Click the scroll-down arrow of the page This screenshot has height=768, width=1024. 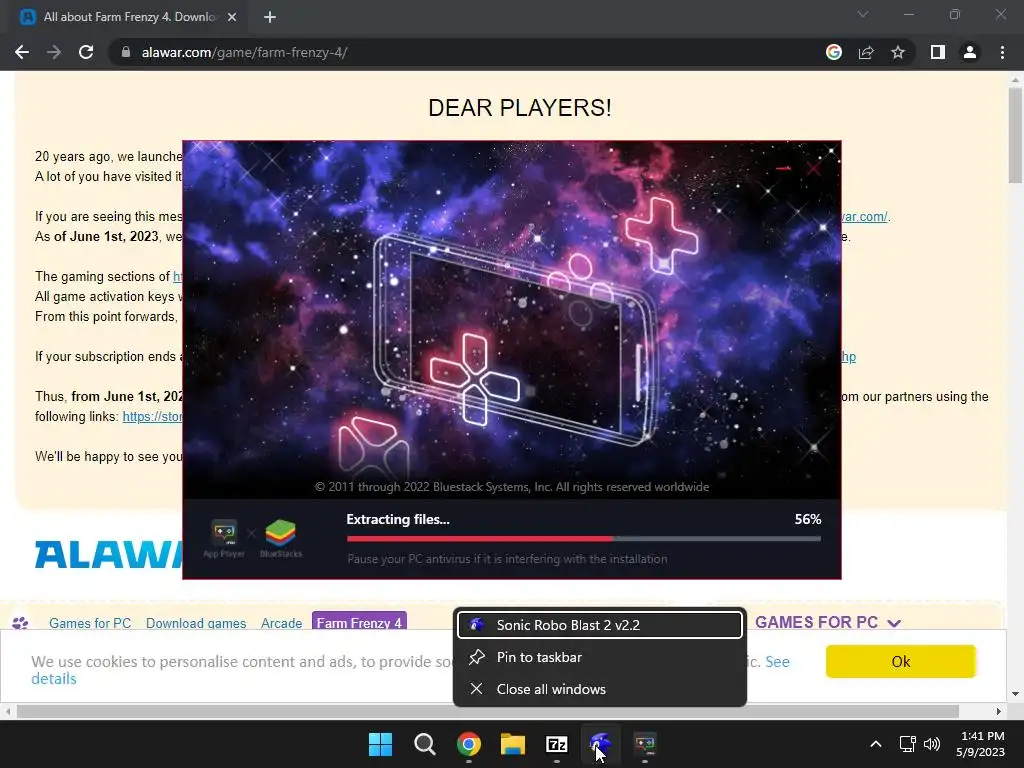point(1015,694)
